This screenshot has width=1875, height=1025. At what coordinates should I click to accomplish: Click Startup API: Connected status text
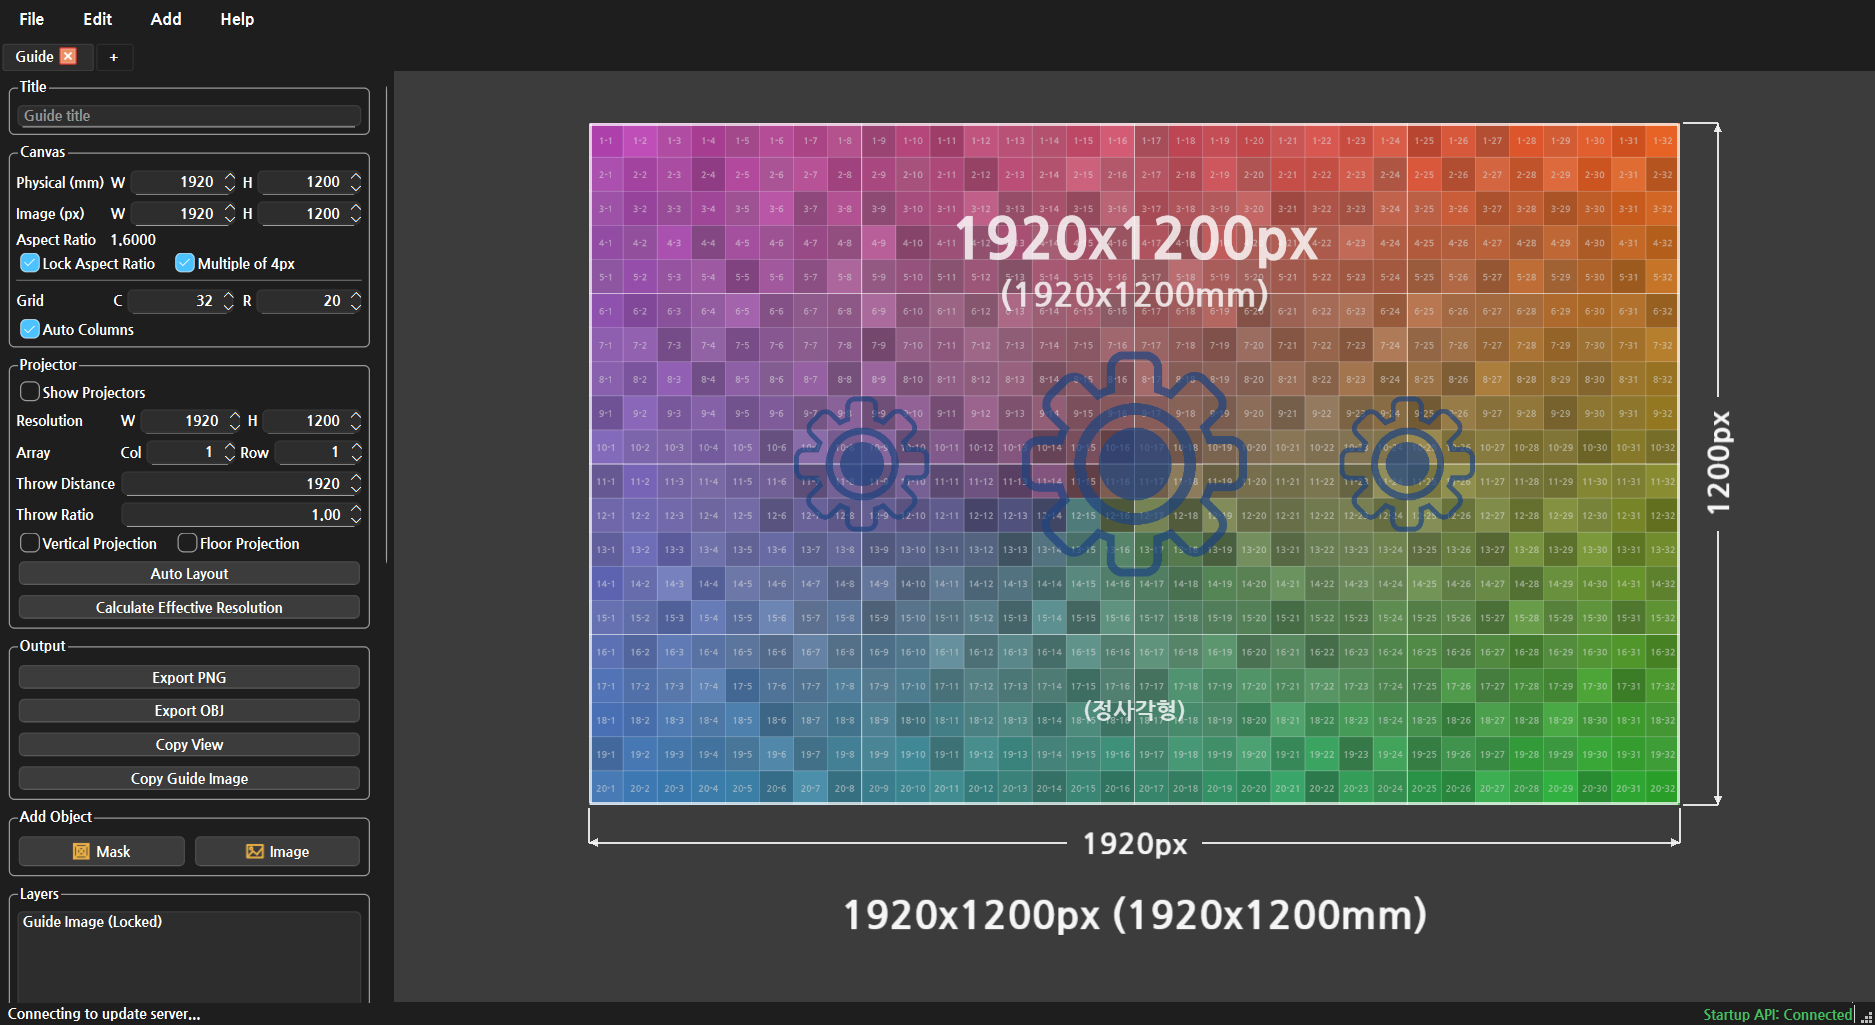pyautogui.click(x=1777, y=1014)
